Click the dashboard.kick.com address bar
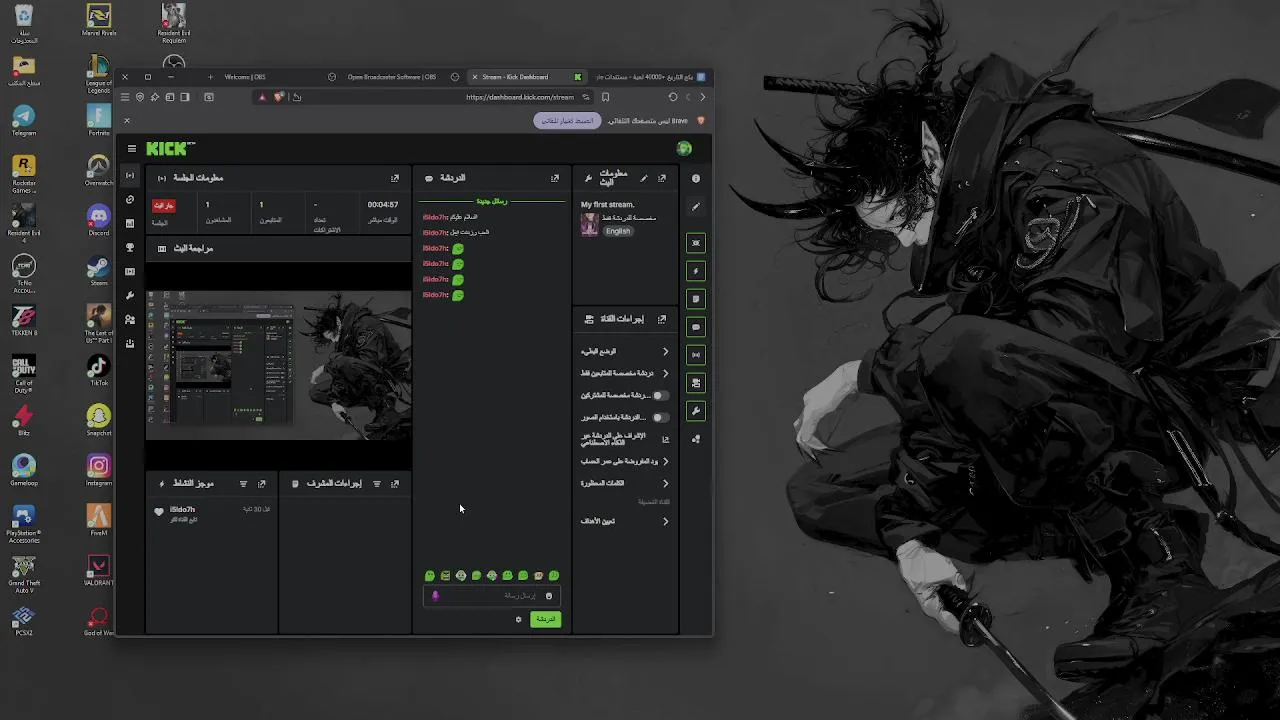This screenshot has height=720, width=1280. coord(520,97)
